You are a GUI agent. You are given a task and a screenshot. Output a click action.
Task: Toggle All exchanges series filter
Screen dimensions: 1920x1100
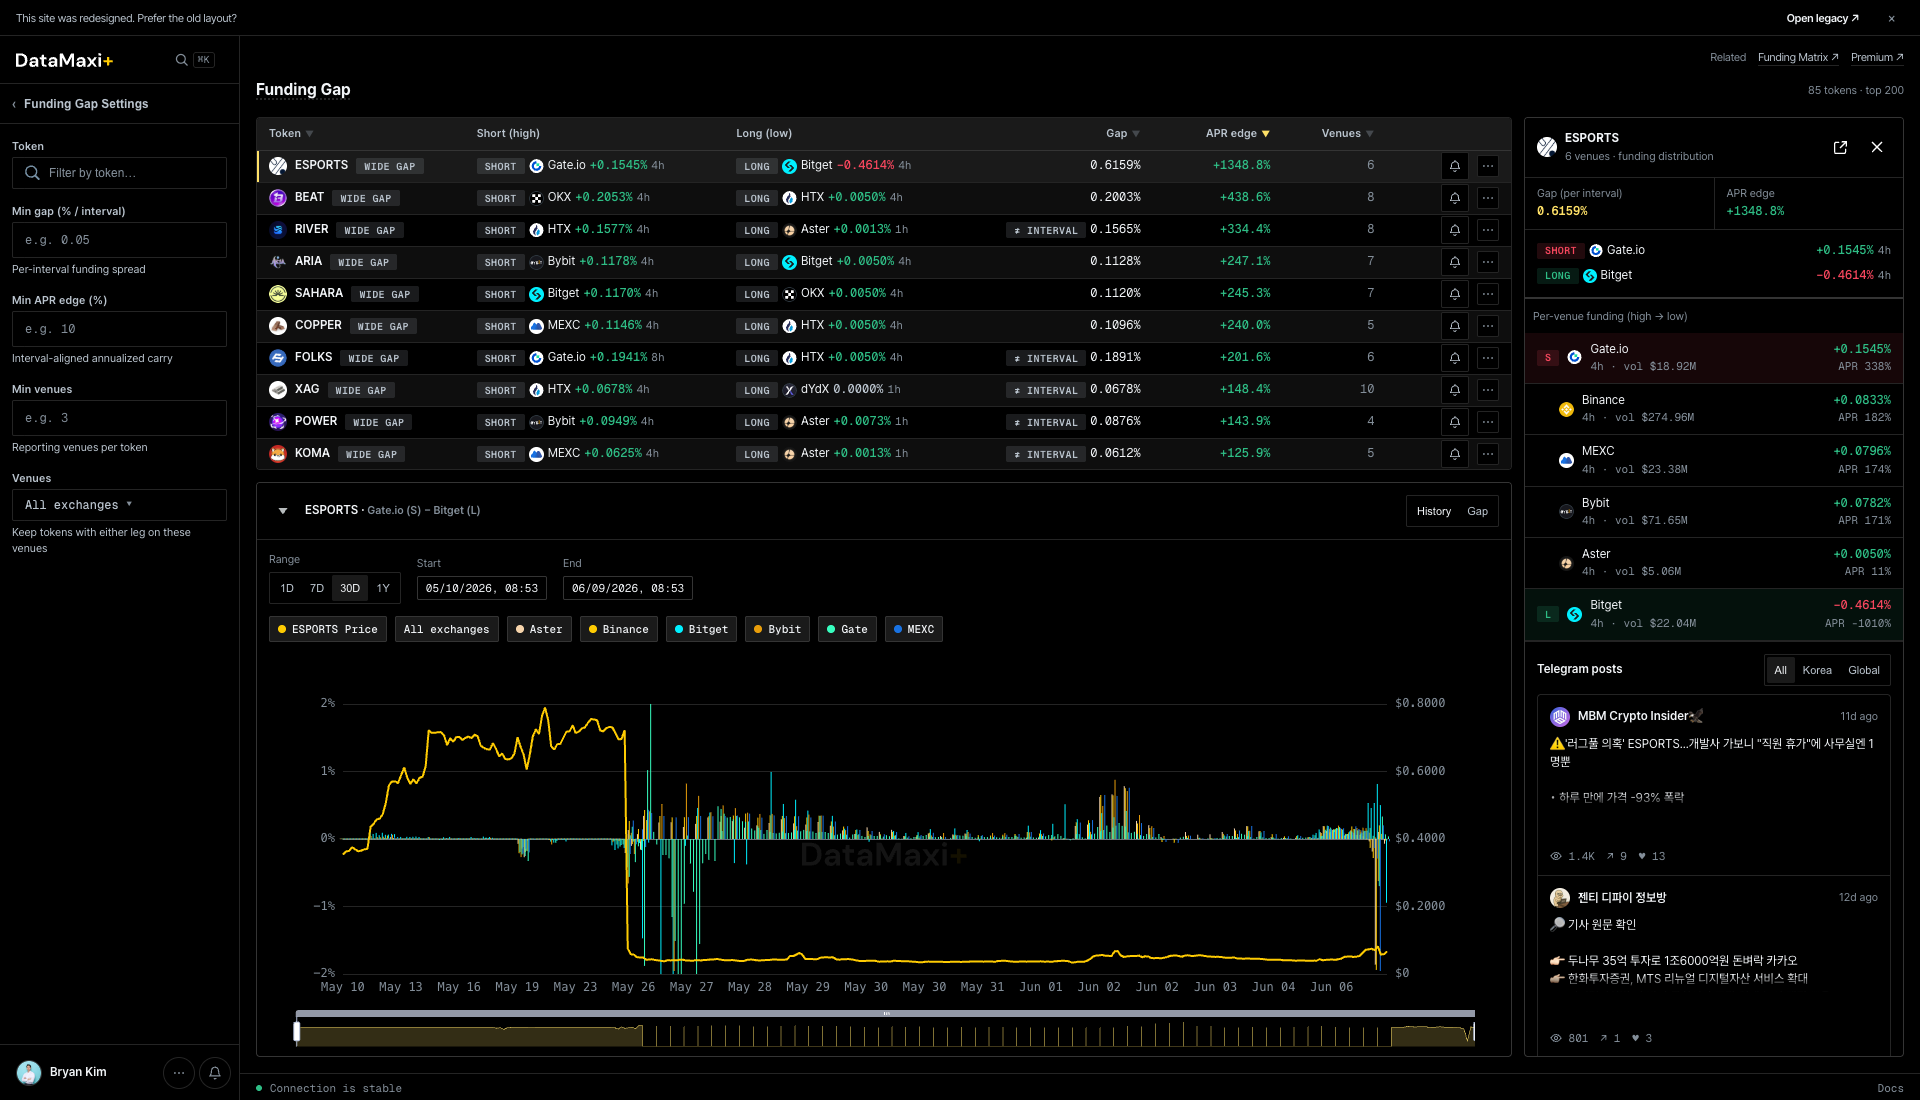(446, 629)
